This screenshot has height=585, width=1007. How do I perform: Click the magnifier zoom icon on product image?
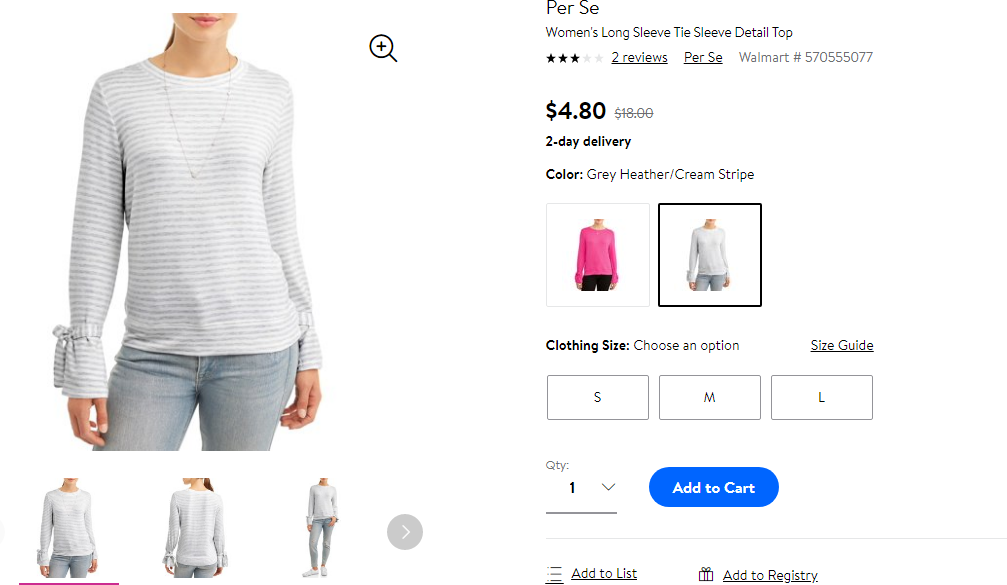(383, 48)
